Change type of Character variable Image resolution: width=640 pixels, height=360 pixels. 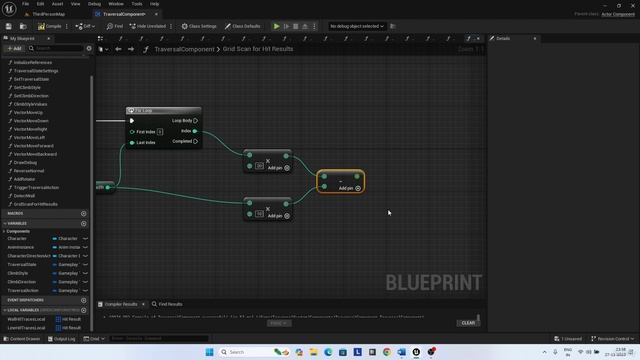[x=65, y=238]
